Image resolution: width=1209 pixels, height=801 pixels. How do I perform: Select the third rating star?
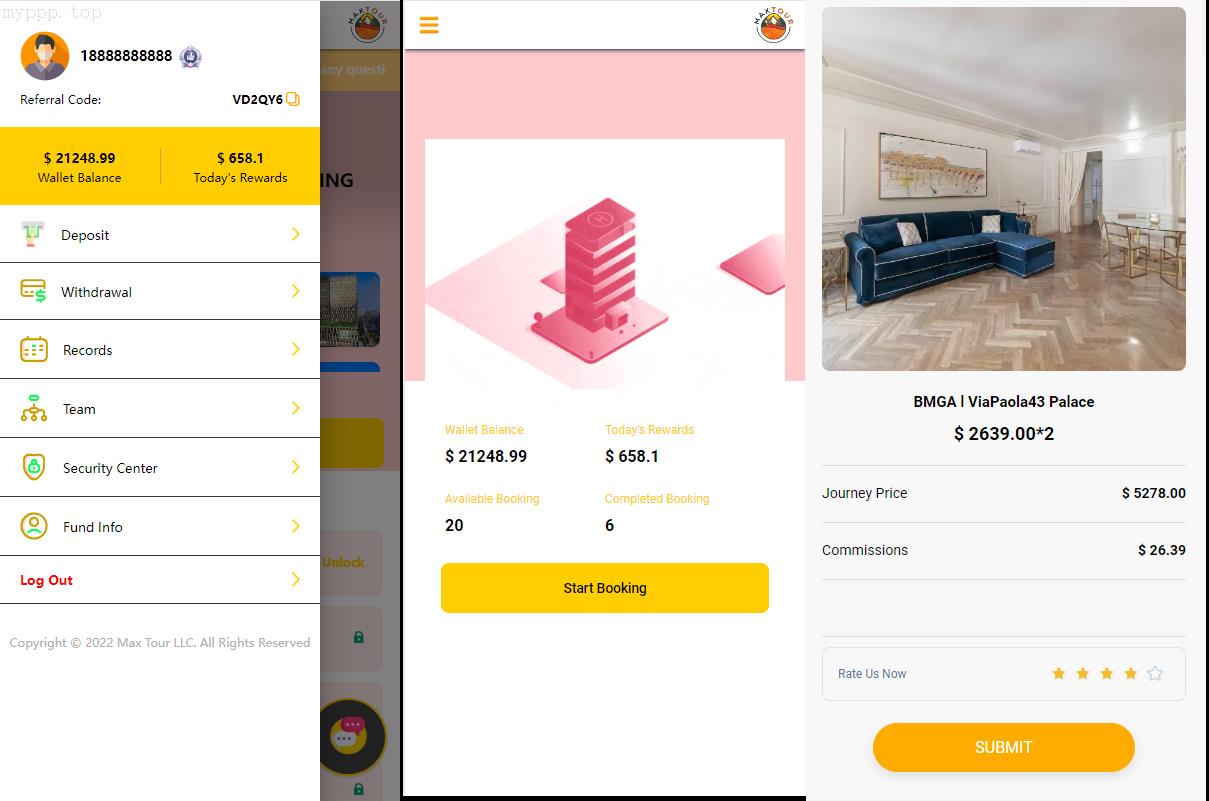click(1107, 674)
